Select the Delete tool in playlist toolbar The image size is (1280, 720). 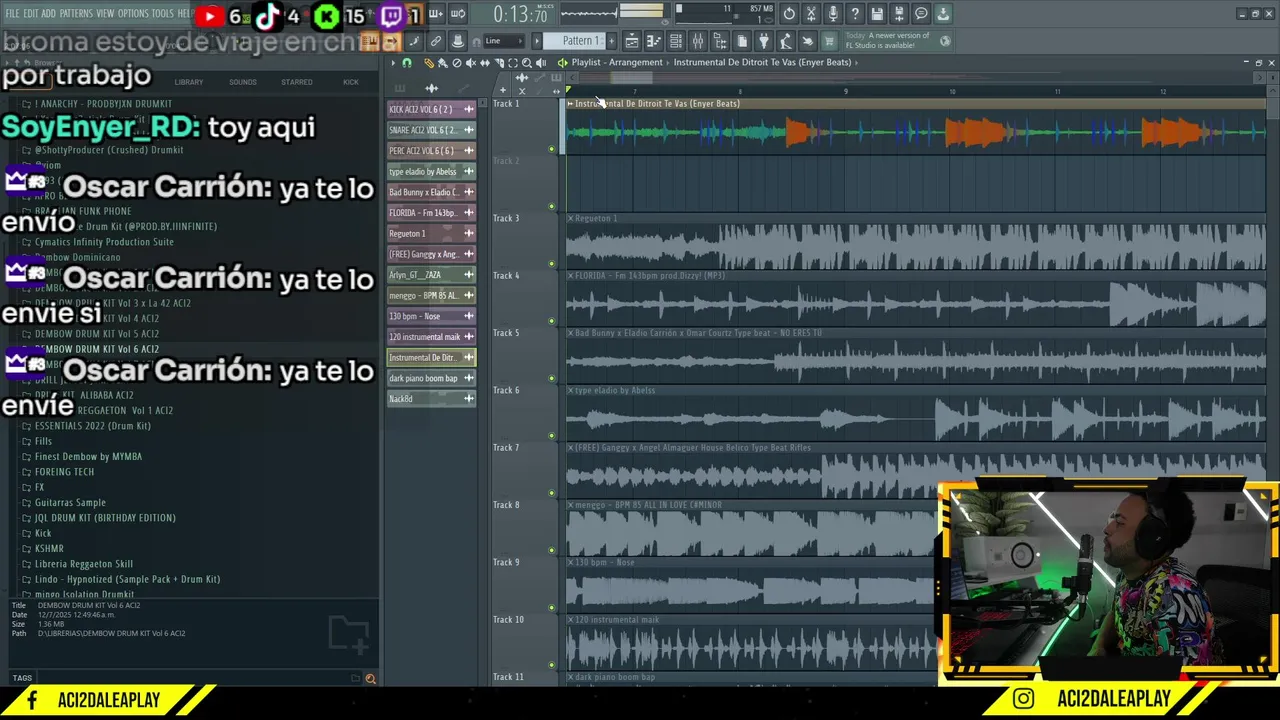tap(457, 62)
